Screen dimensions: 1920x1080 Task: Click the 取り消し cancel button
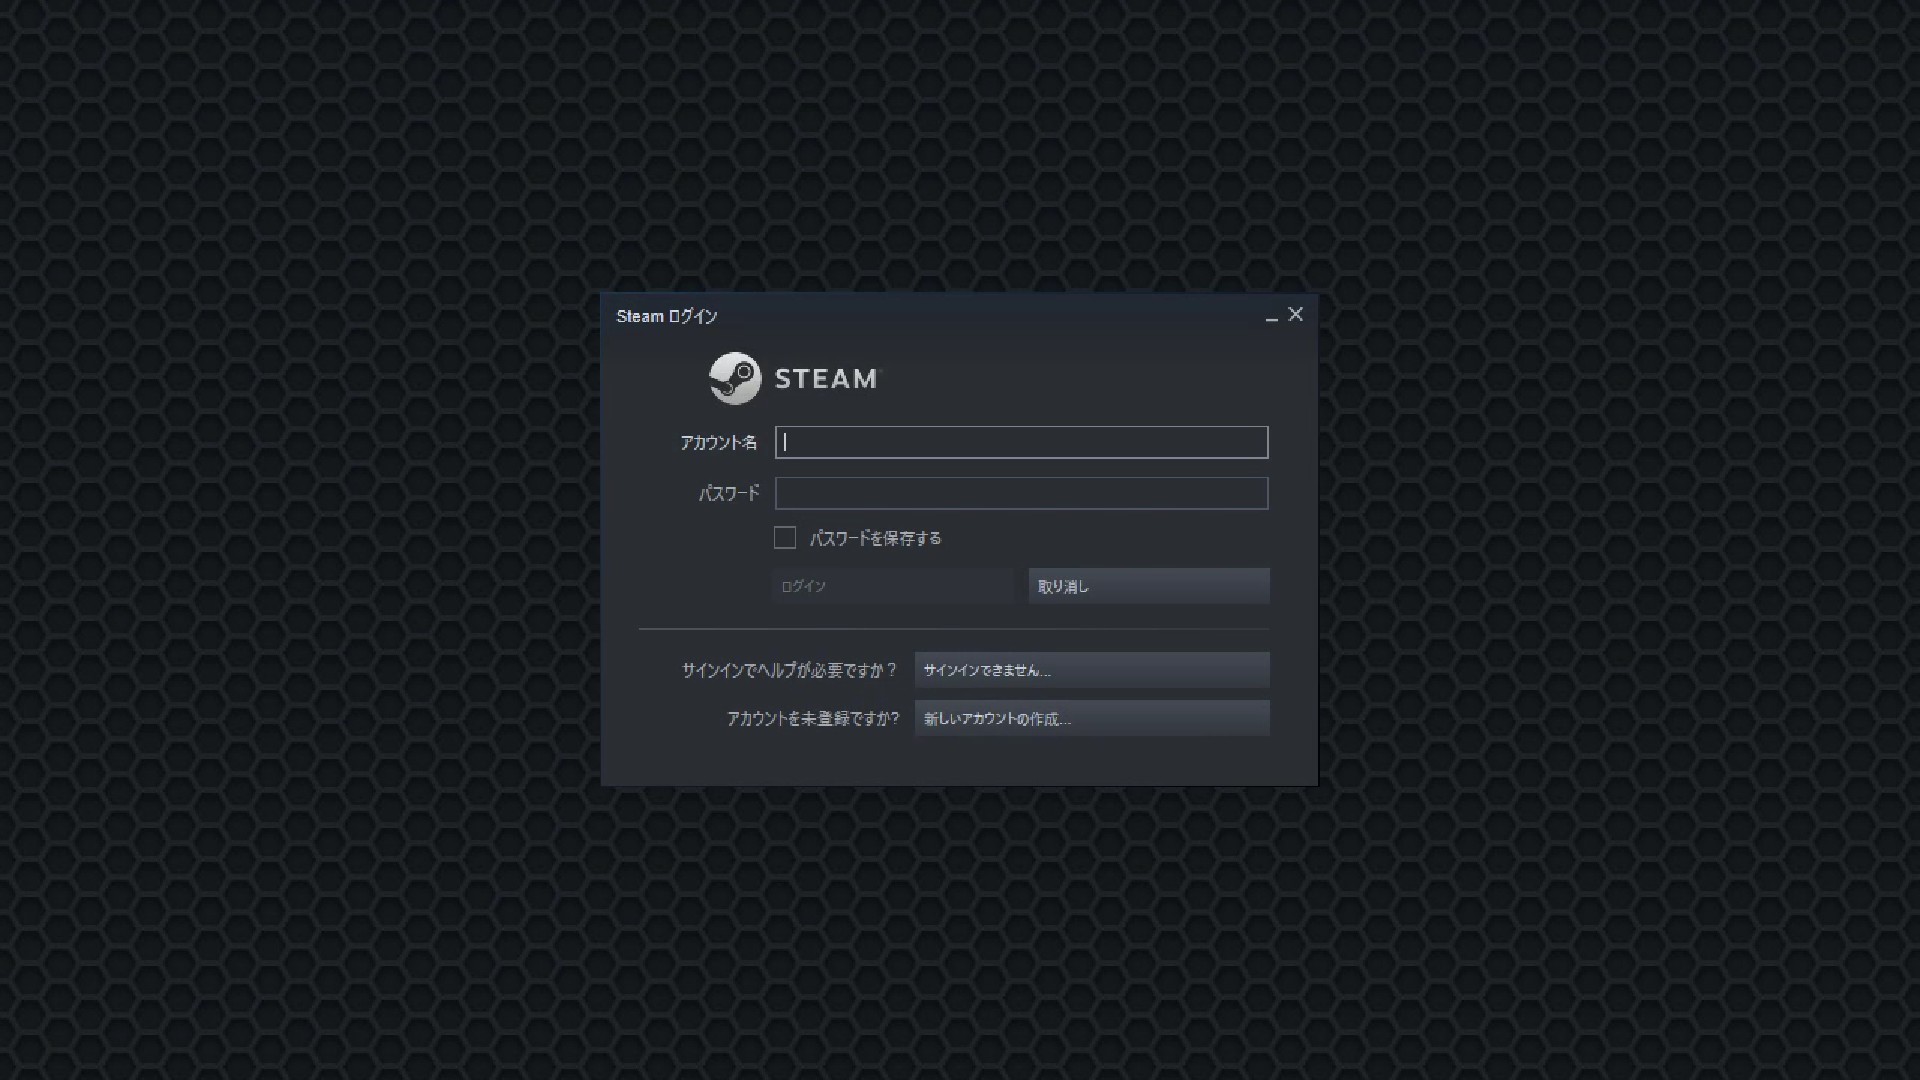(x=1149, y=586)
